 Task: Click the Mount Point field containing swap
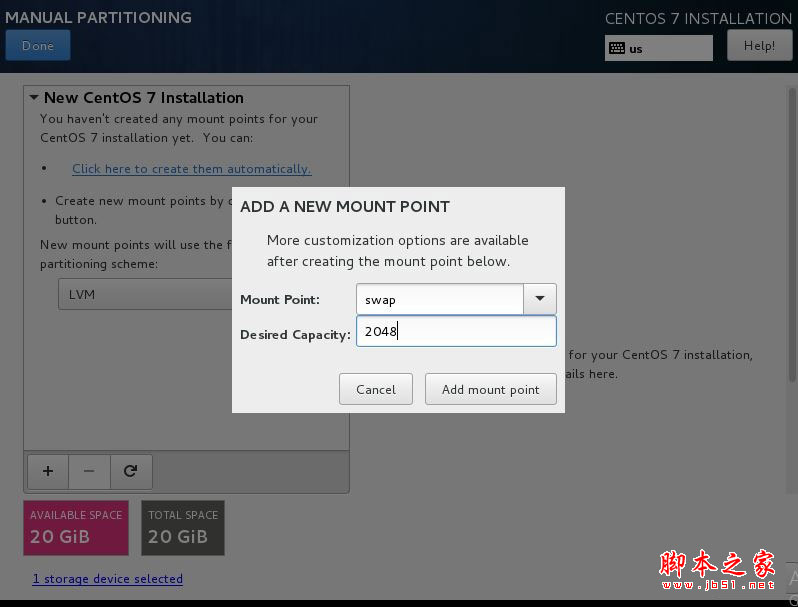(440, 299)
